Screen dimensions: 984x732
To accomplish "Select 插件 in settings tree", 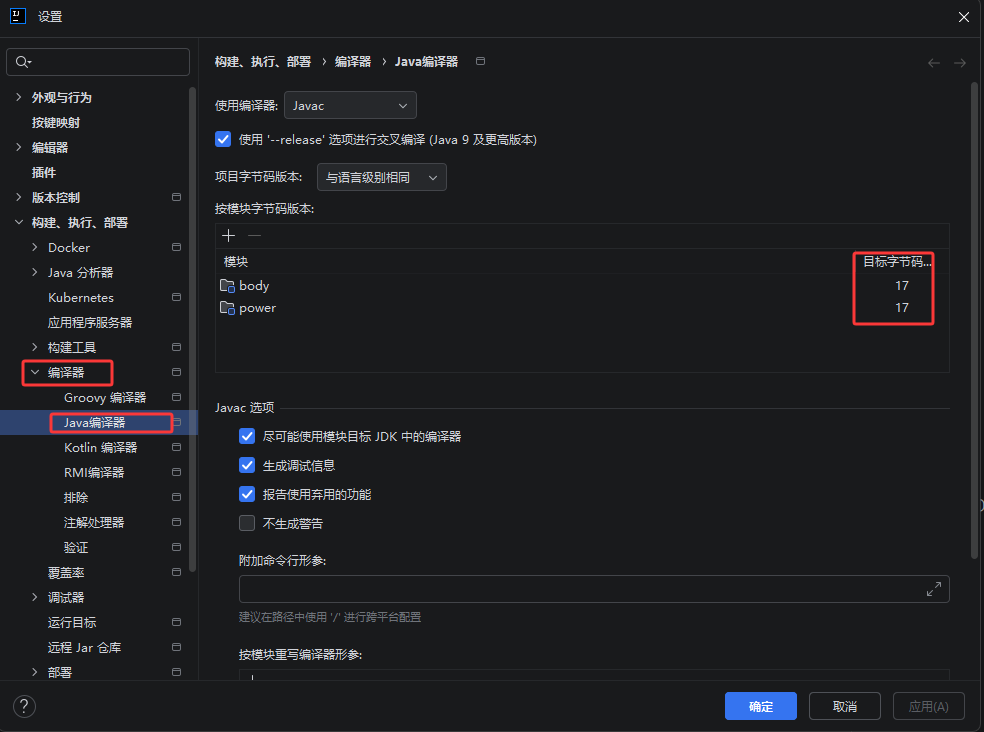I will (44, 172).
